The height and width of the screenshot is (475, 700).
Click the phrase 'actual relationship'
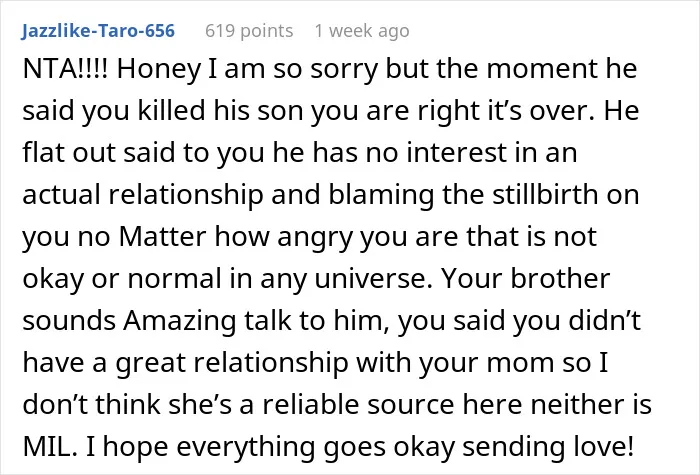142,196
